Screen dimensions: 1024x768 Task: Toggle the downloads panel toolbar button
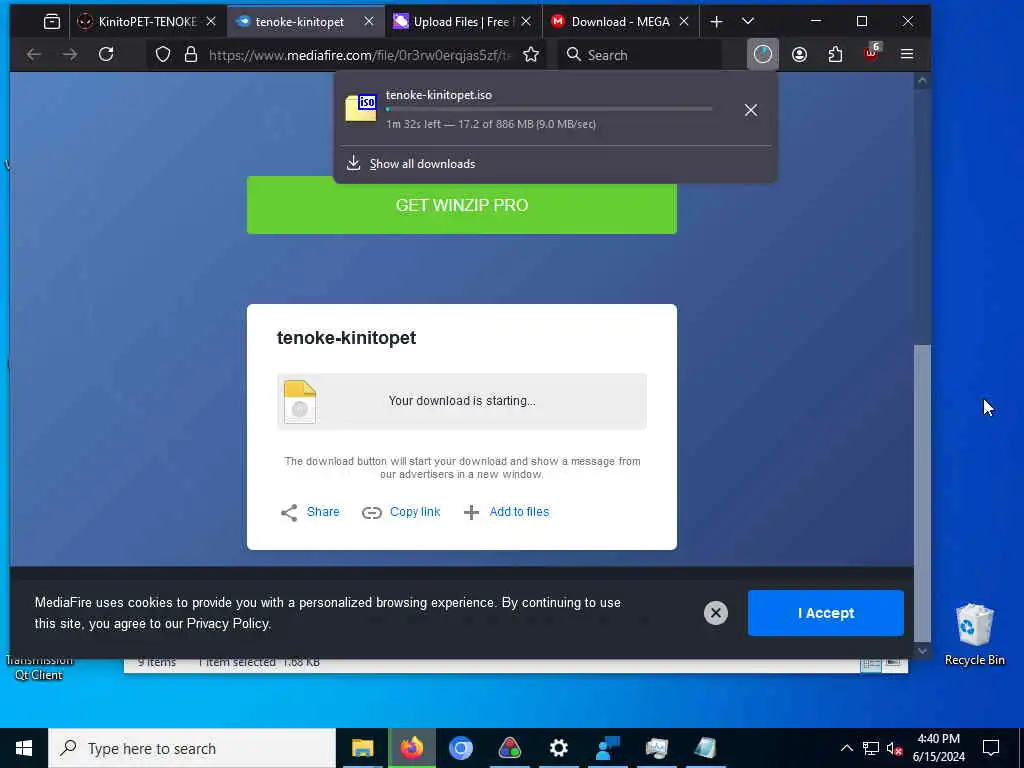tap(763, 54)
